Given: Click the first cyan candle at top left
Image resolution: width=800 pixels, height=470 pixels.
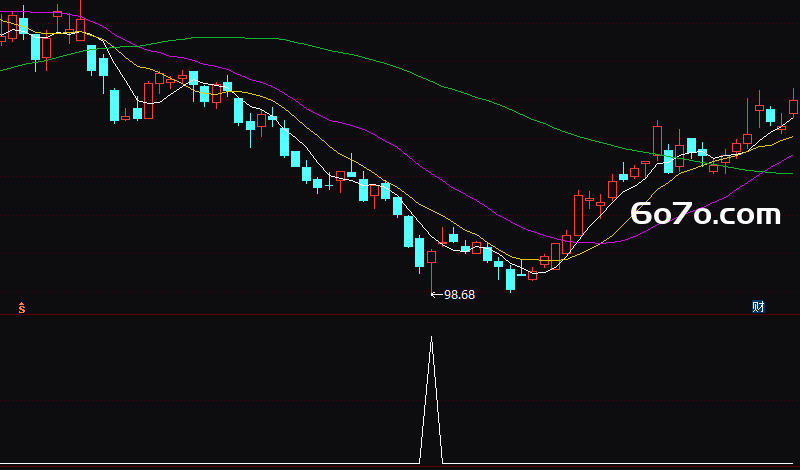Looking at the screenshot, I should pyautogui.click(x=23, y=26).
